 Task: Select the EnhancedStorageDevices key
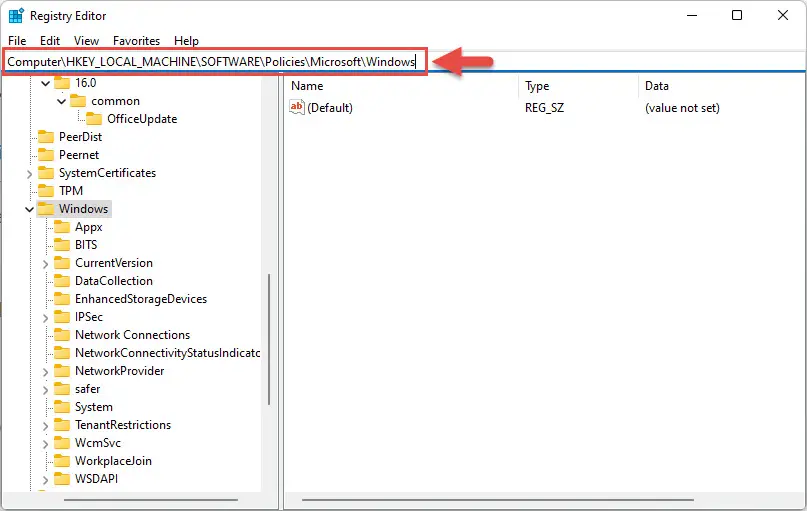click(x=141, y=298)
